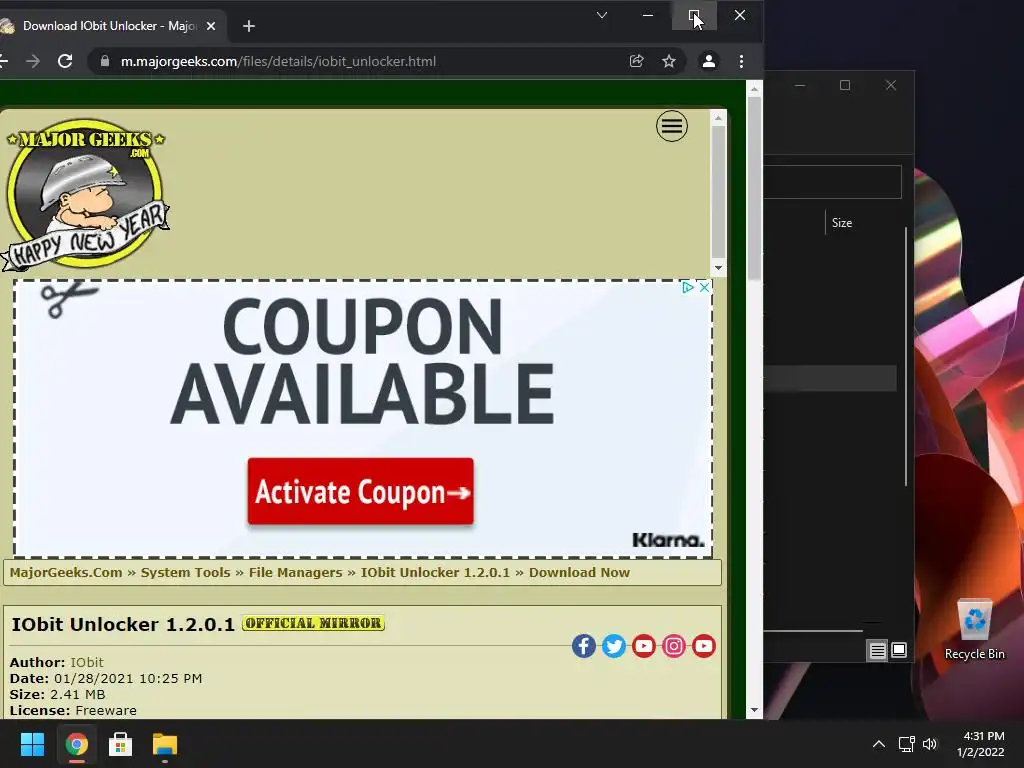1024x768 pixels.
Task: Click the Download Now breadcrumb link
Action: tap(579, 573)
